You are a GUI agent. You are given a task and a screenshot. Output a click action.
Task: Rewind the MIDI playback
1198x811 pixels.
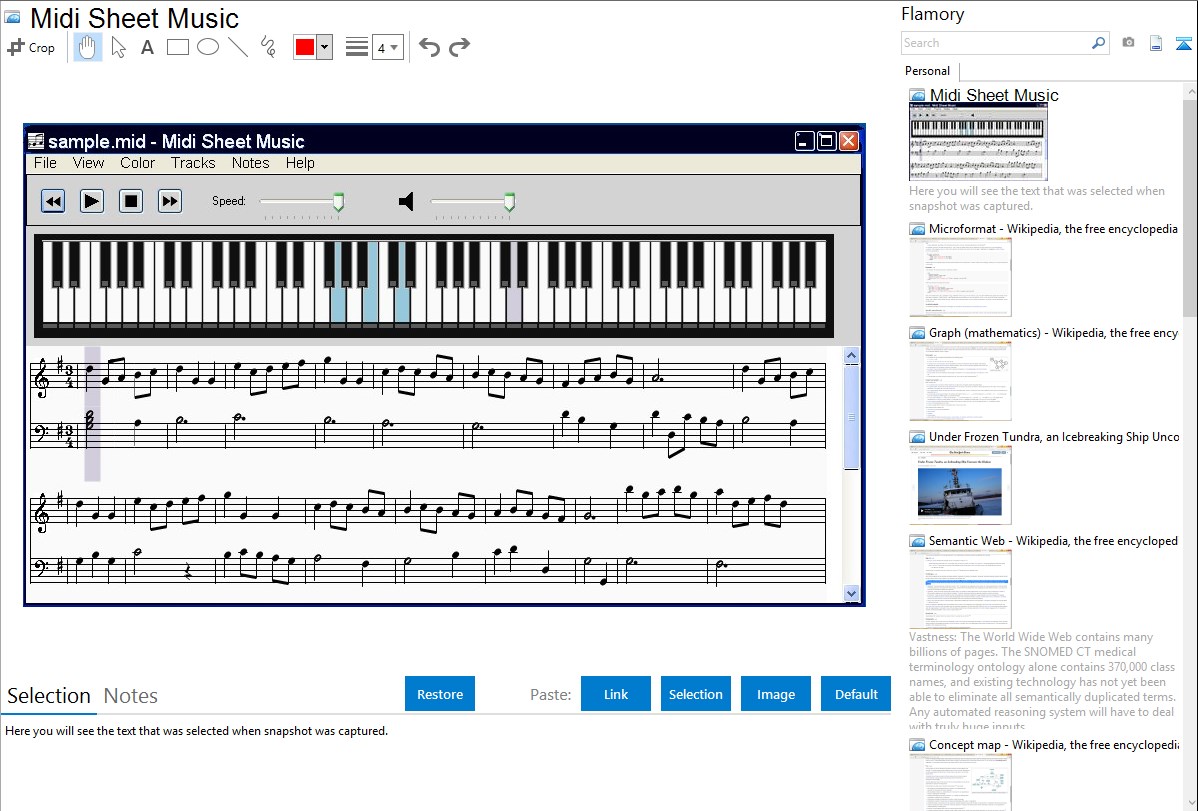pos(53,202)
